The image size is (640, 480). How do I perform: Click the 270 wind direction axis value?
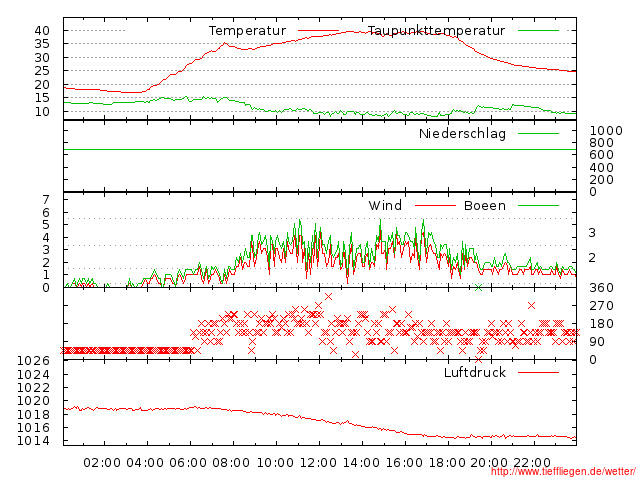click(x=602, y=306)
